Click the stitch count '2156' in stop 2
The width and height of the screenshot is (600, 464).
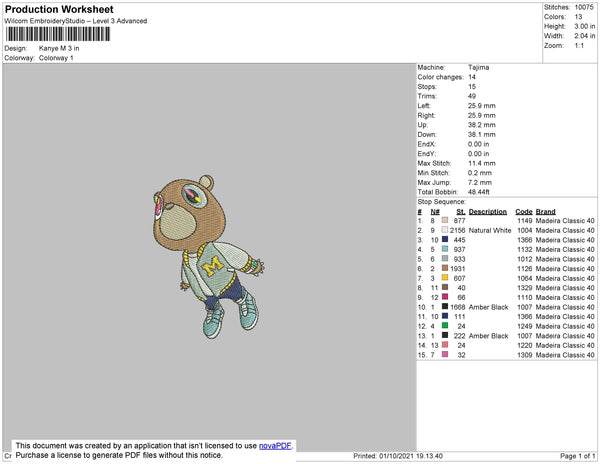tap(457, 230)
